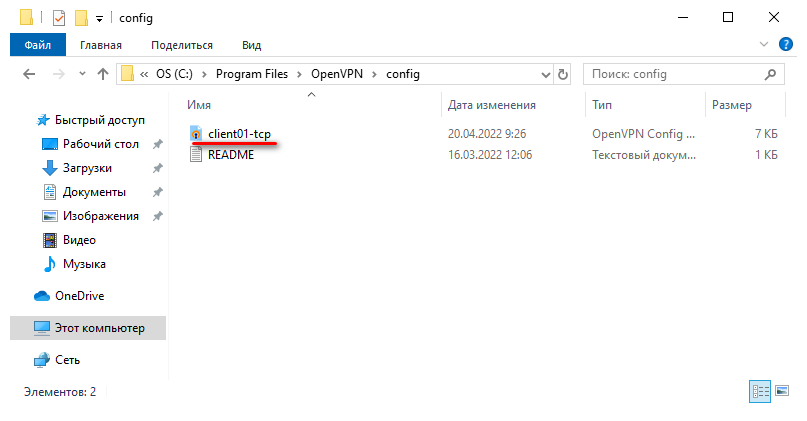Select the README text document icon
Image resolution: width=807 pixels, height=421 pixels.
[x=196, y=154]
